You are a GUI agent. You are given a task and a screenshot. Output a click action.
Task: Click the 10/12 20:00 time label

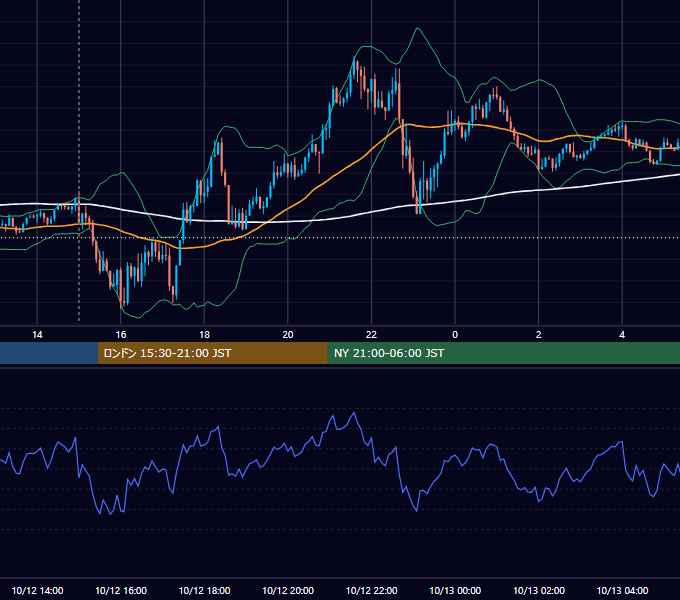click(x=288, y=590)
